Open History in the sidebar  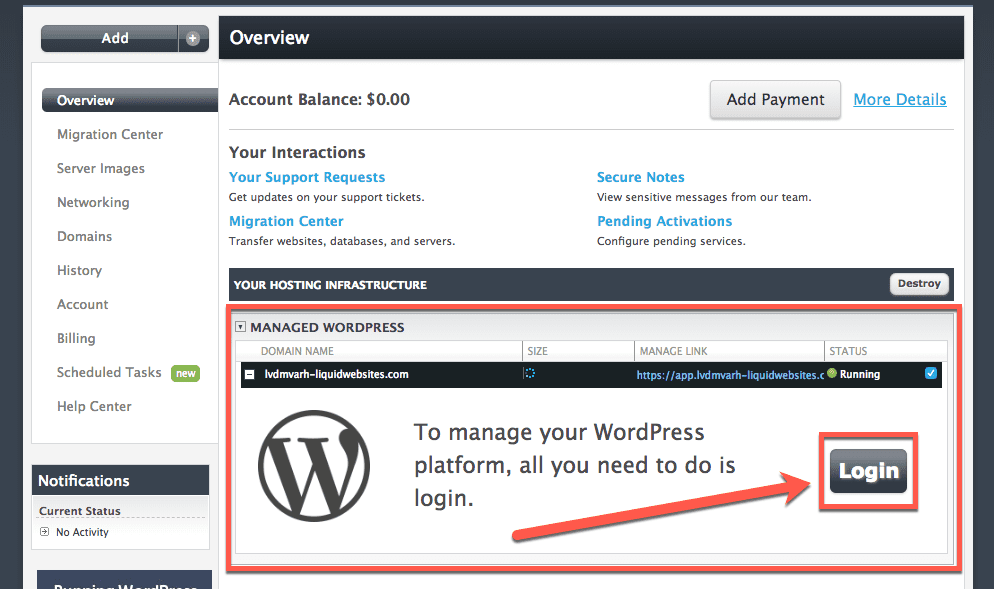click(79, 271)
